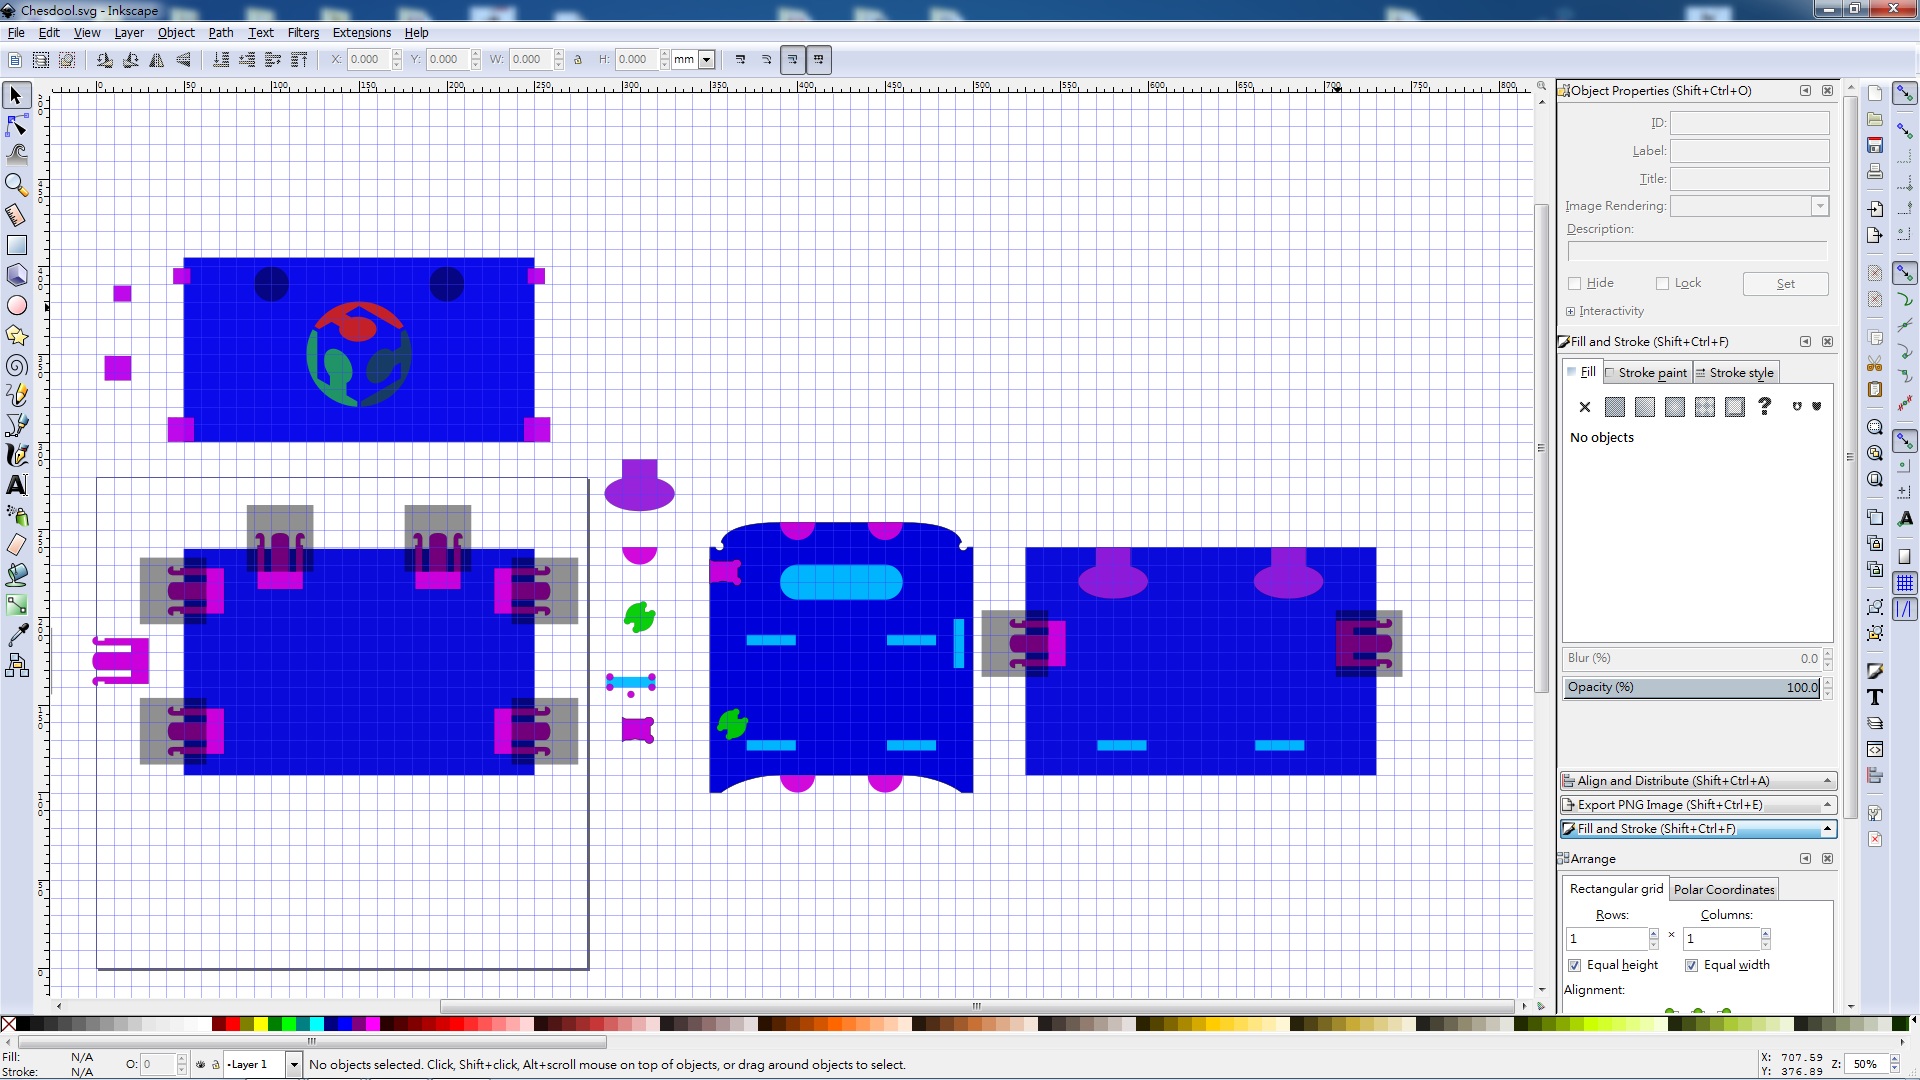Enable the Hide checkbox
This screenshot has width=1920, height=1080.
point(1575,284)
